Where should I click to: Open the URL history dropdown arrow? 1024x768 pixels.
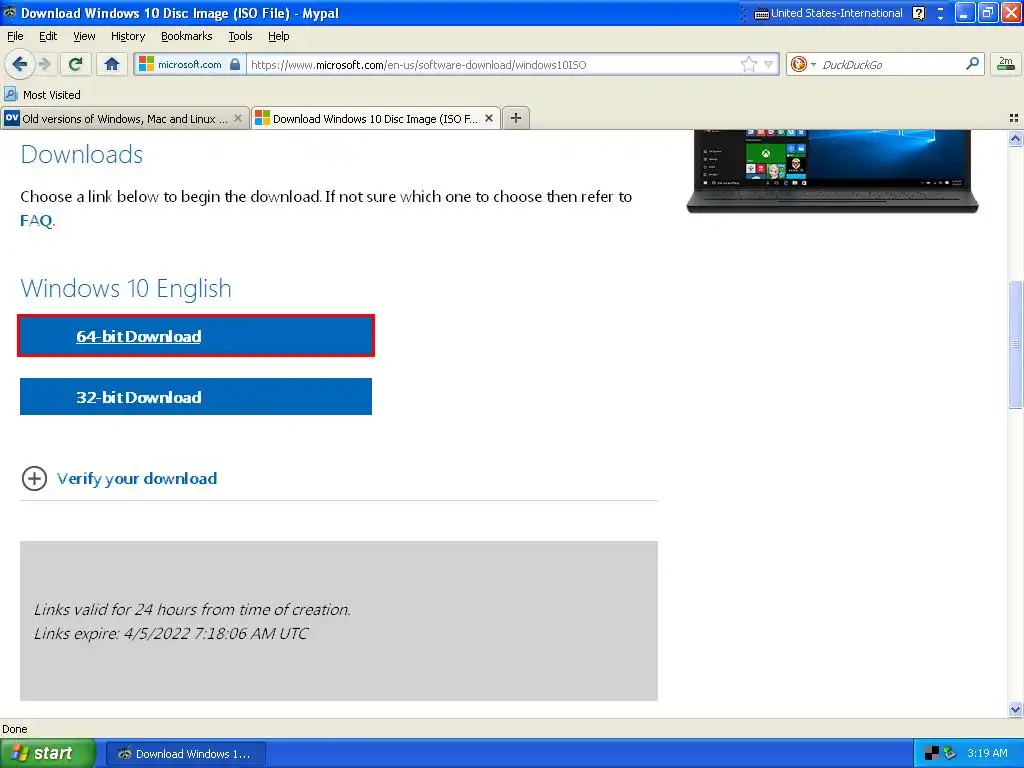coord(769,64)
